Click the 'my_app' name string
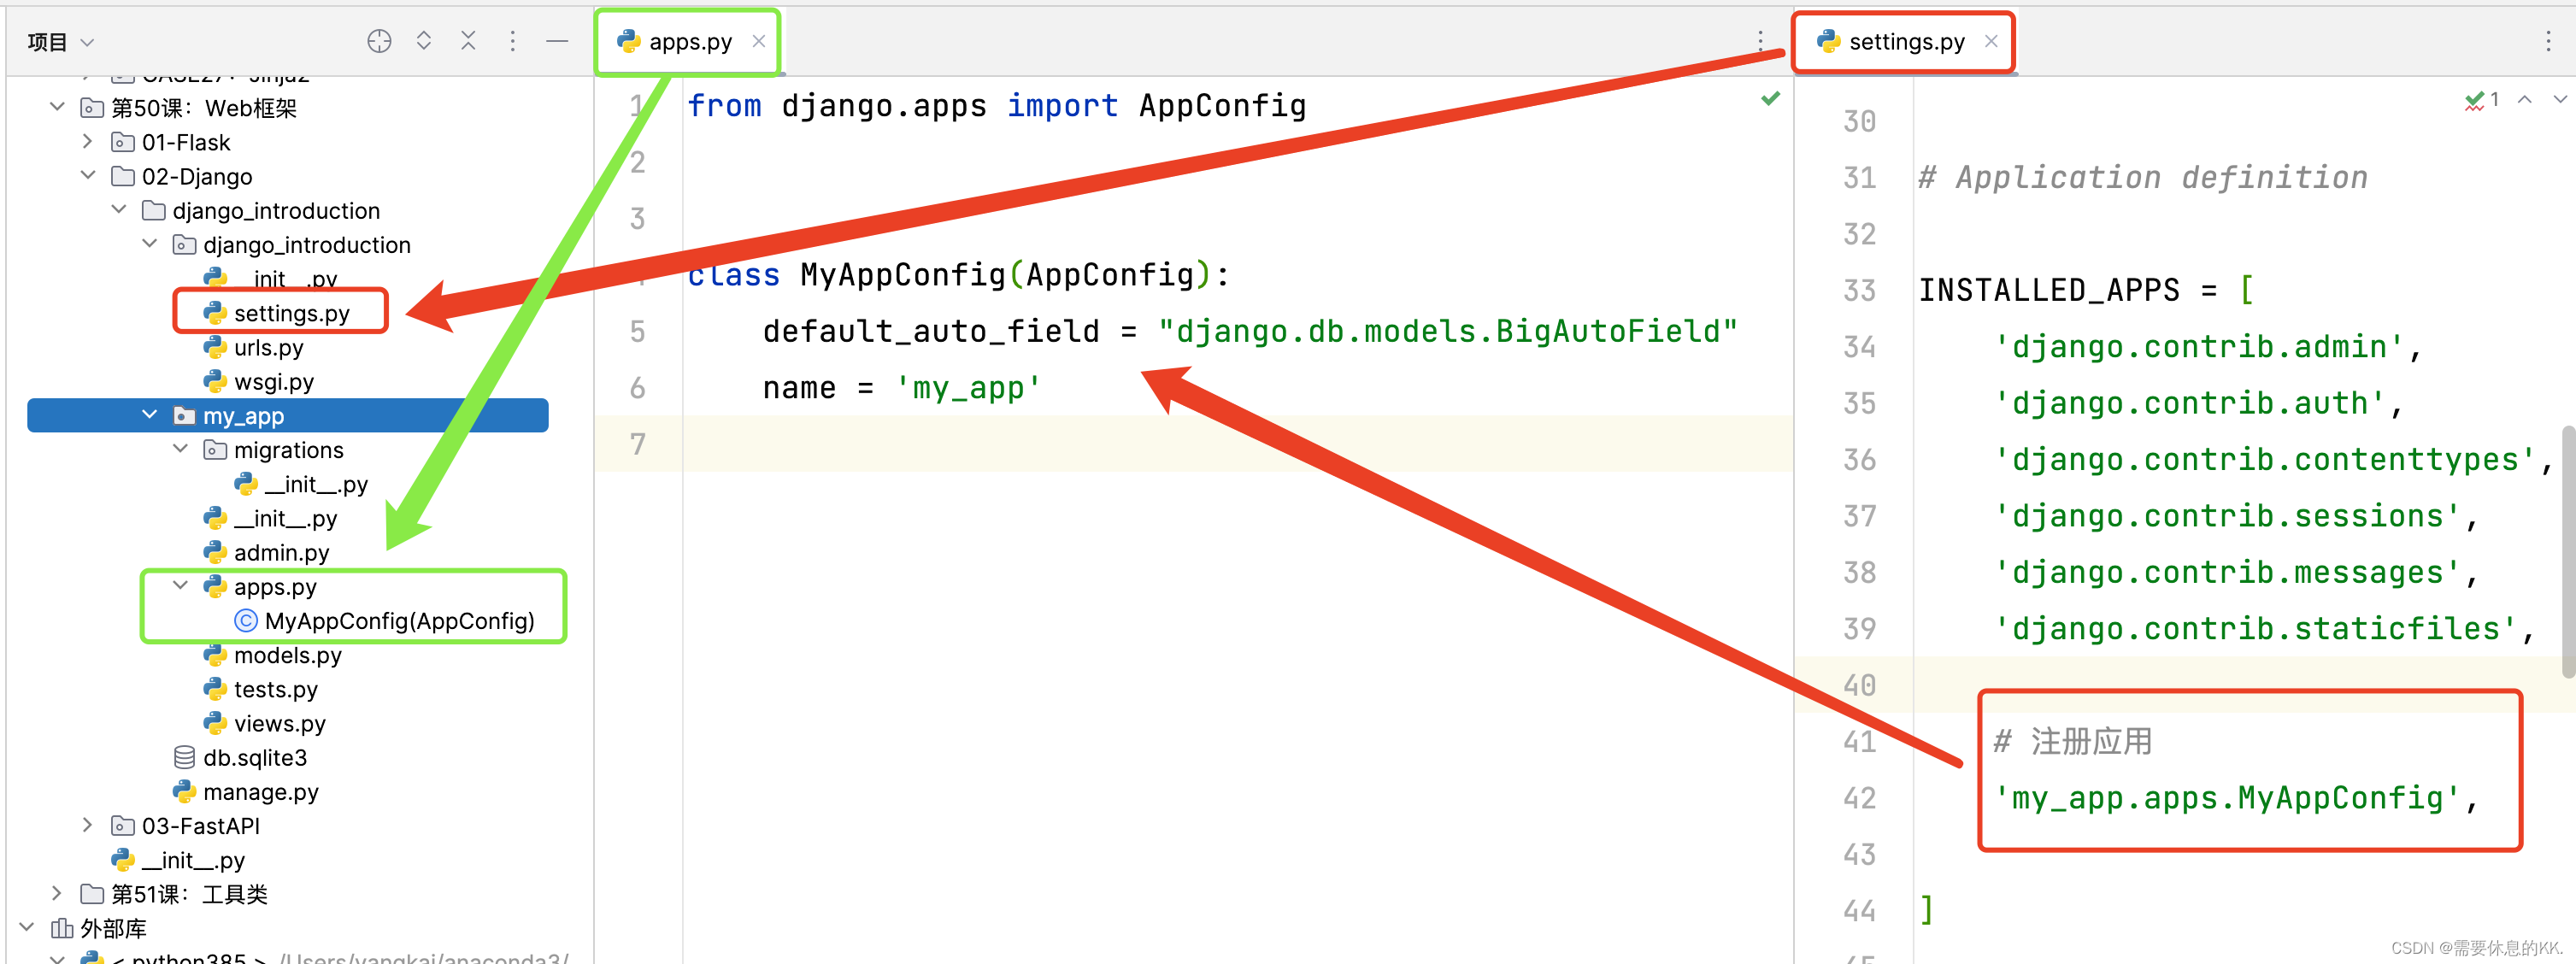This screenshot has width=2576, height=964. (x=968, y=387)
